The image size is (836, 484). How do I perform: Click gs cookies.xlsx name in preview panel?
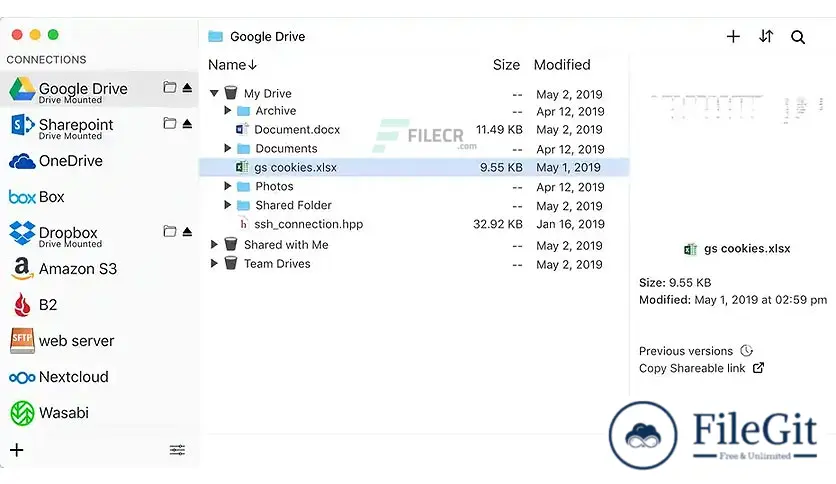click(x=747, y=248)
